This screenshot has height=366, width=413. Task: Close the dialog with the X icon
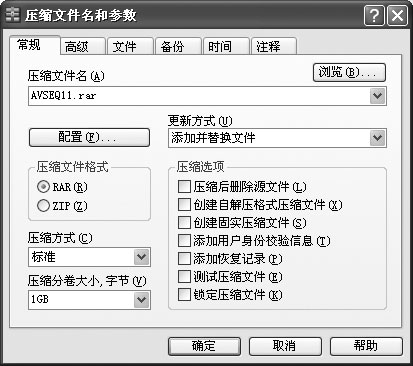[397, 15]
